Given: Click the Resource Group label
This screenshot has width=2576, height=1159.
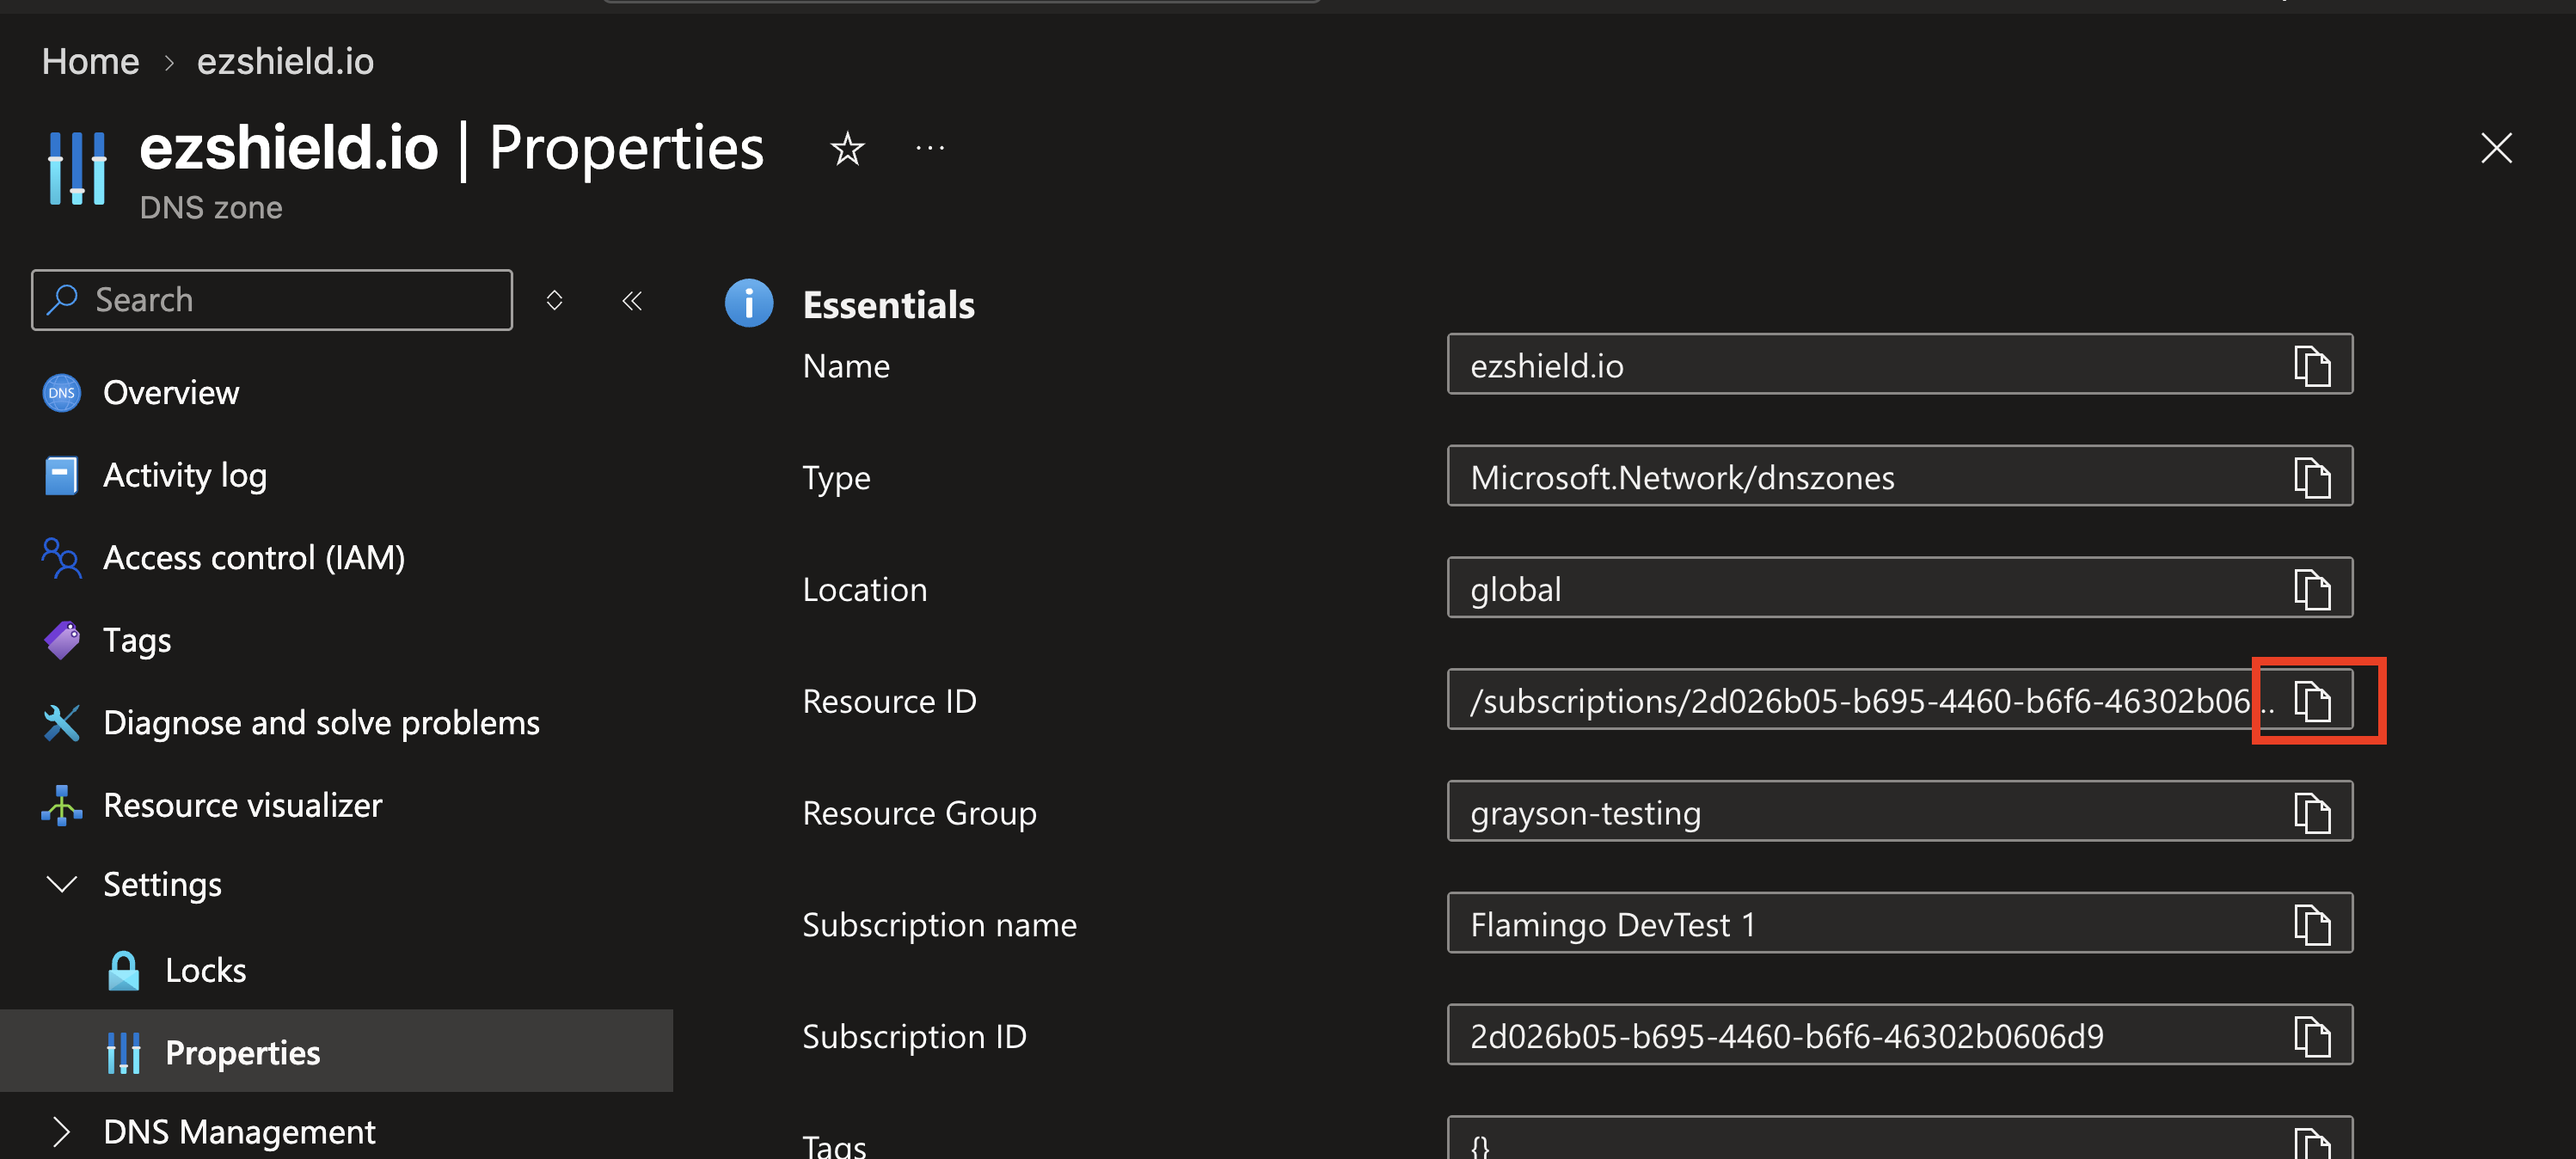Looking at the screenshot, I should tap(919, 813).
